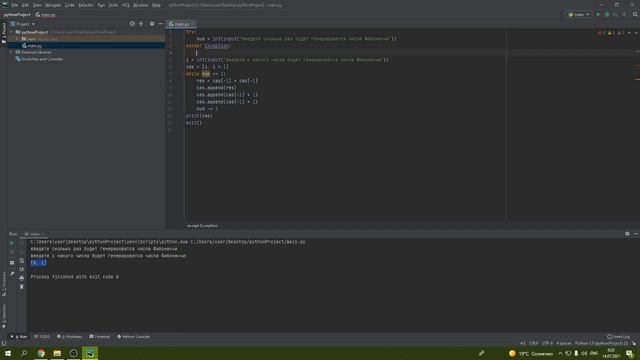Click scroll to end icon in Run panel

coord(22,269)
